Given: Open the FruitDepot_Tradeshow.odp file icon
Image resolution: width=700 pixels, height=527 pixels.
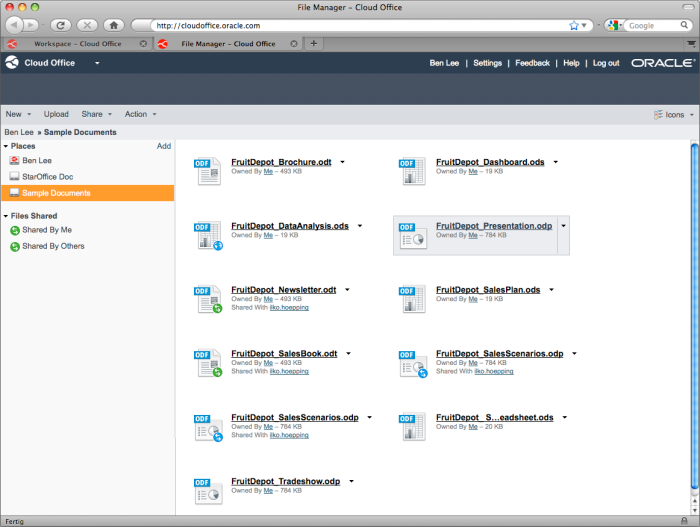Looking at the screenshot, I should tap(208, 491).
